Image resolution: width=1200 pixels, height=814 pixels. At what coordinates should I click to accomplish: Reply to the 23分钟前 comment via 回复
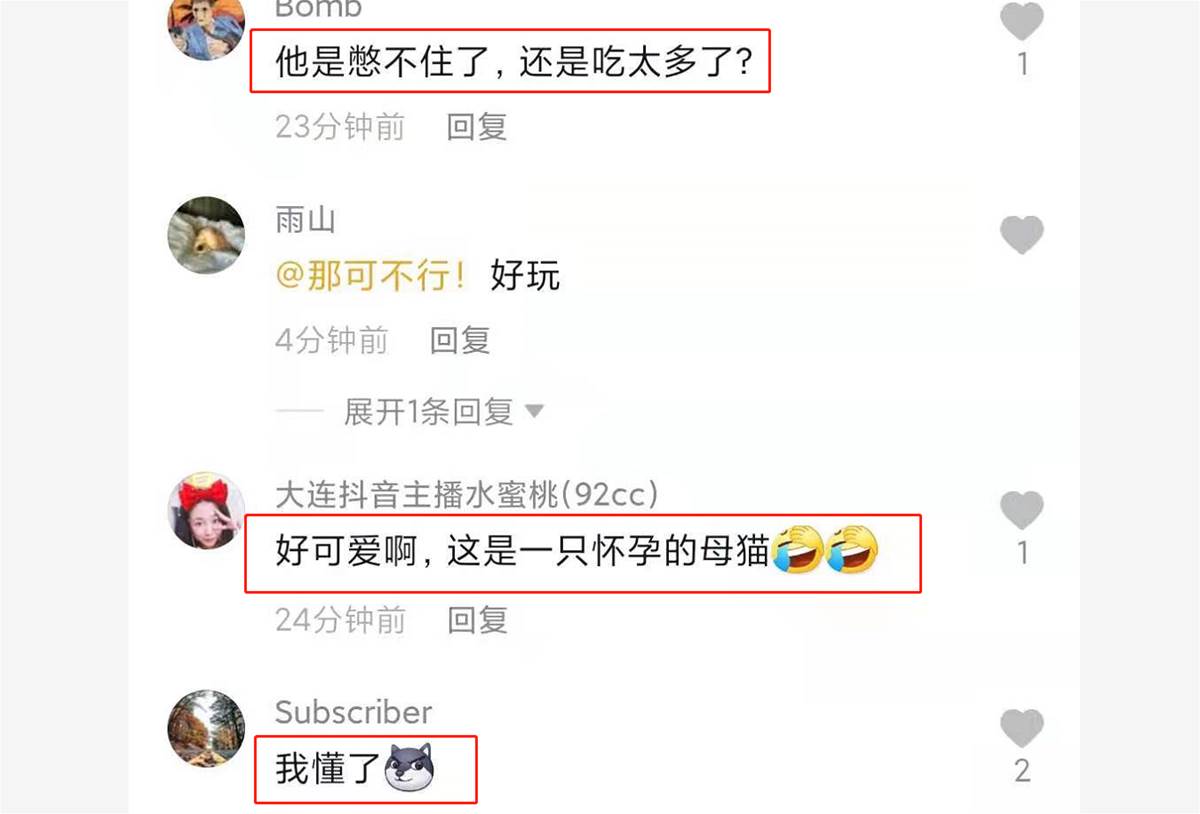click(x=477, y=127)
